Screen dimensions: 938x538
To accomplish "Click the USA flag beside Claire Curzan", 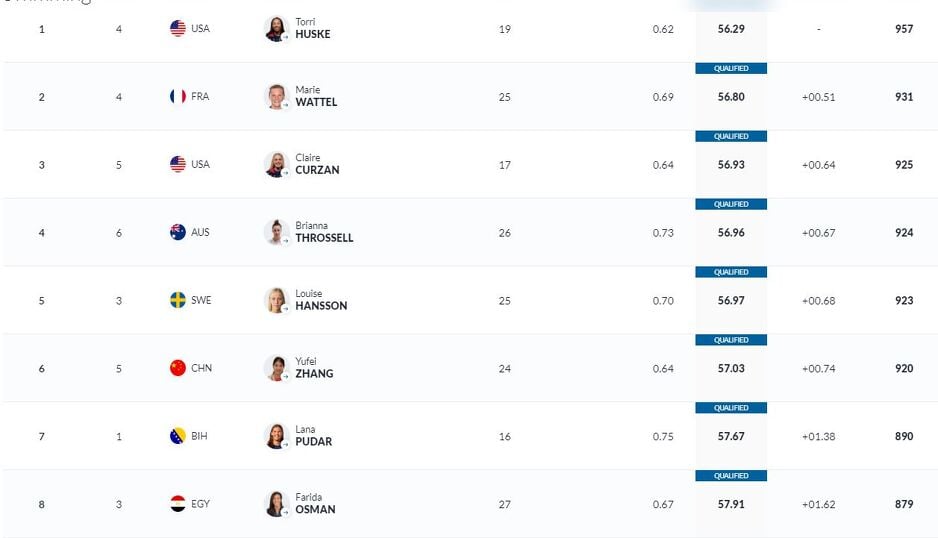I will 178,164.
